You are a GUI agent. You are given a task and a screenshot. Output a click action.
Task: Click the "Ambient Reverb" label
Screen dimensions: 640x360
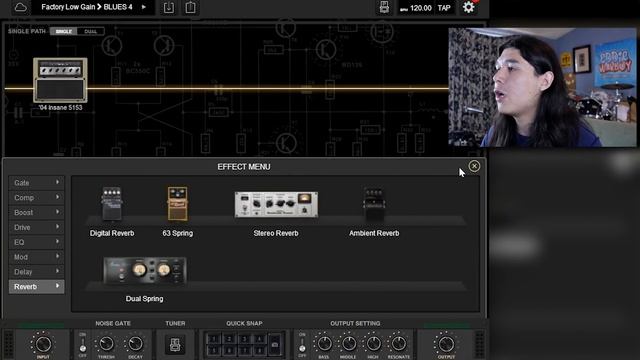coord(374,233)
